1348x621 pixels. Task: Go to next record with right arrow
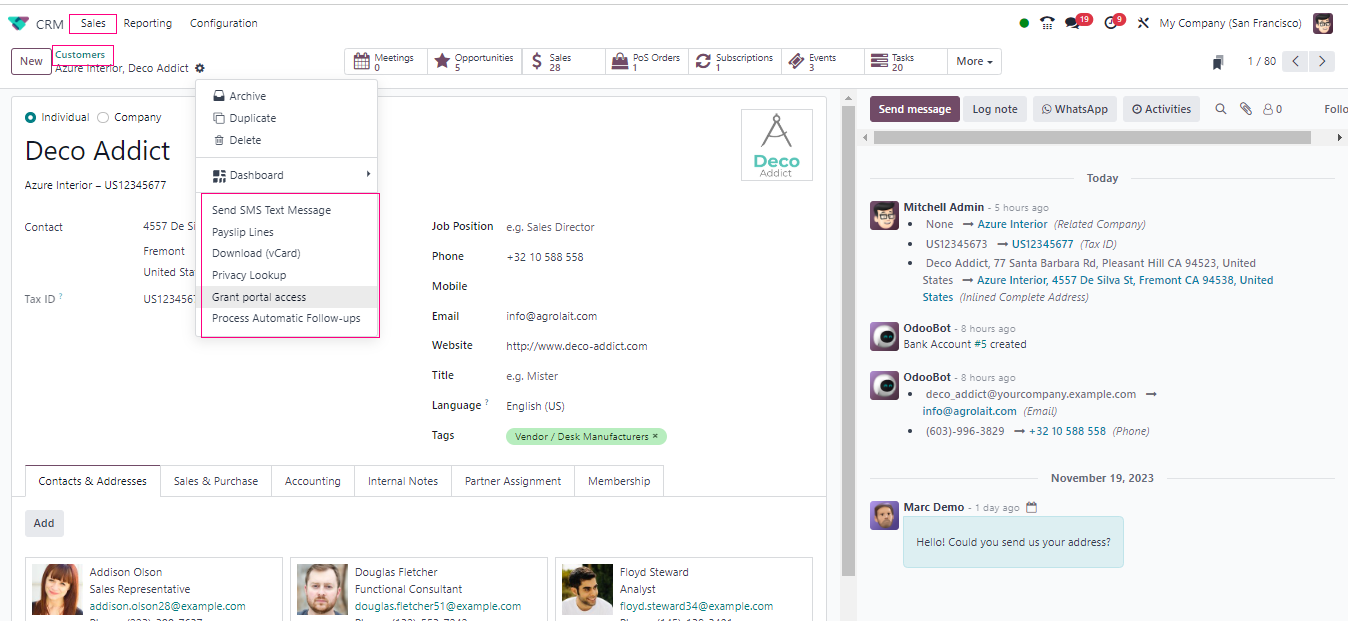point(1322,62)
